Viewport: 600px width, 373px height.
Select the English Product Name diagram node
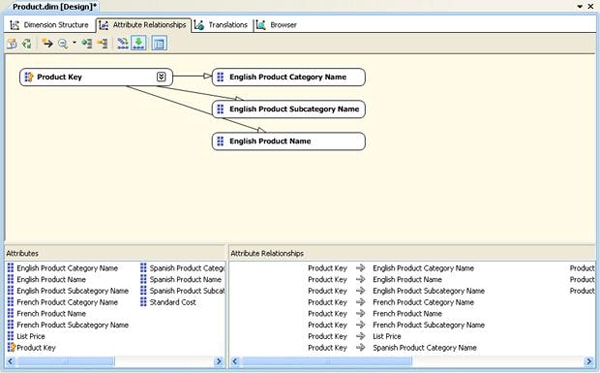(x=289, y=141)
